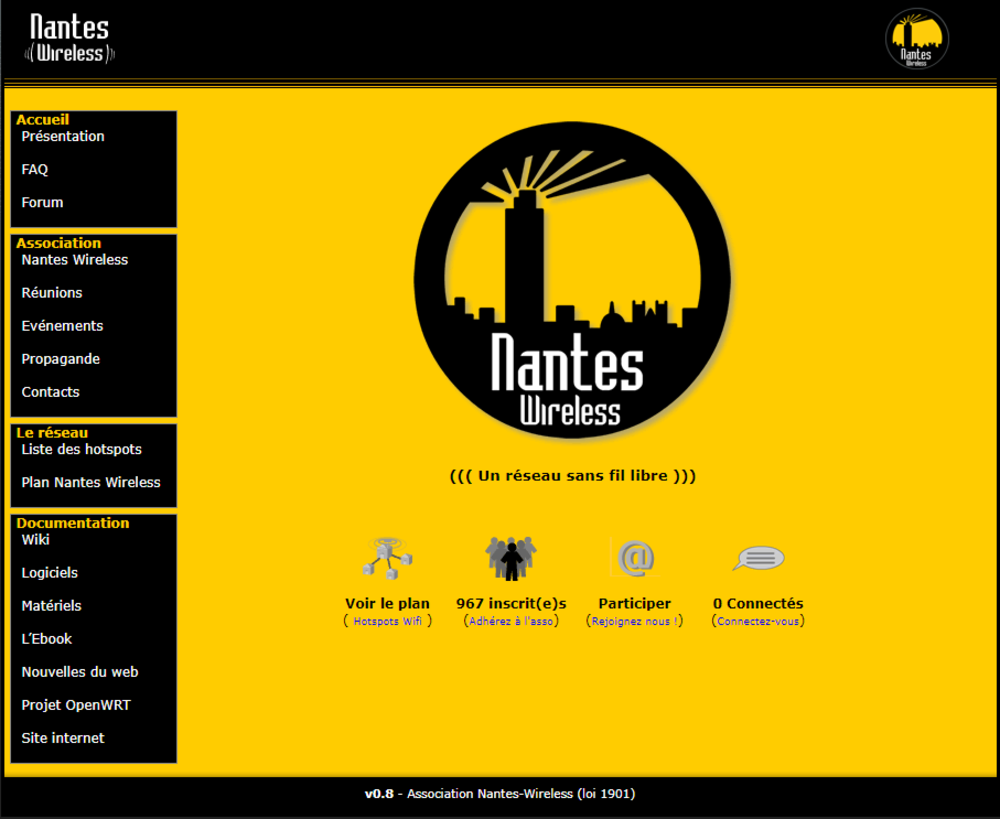Click the Accueil section heading
Screen dimensions: 1000x819
coord(43,120)
